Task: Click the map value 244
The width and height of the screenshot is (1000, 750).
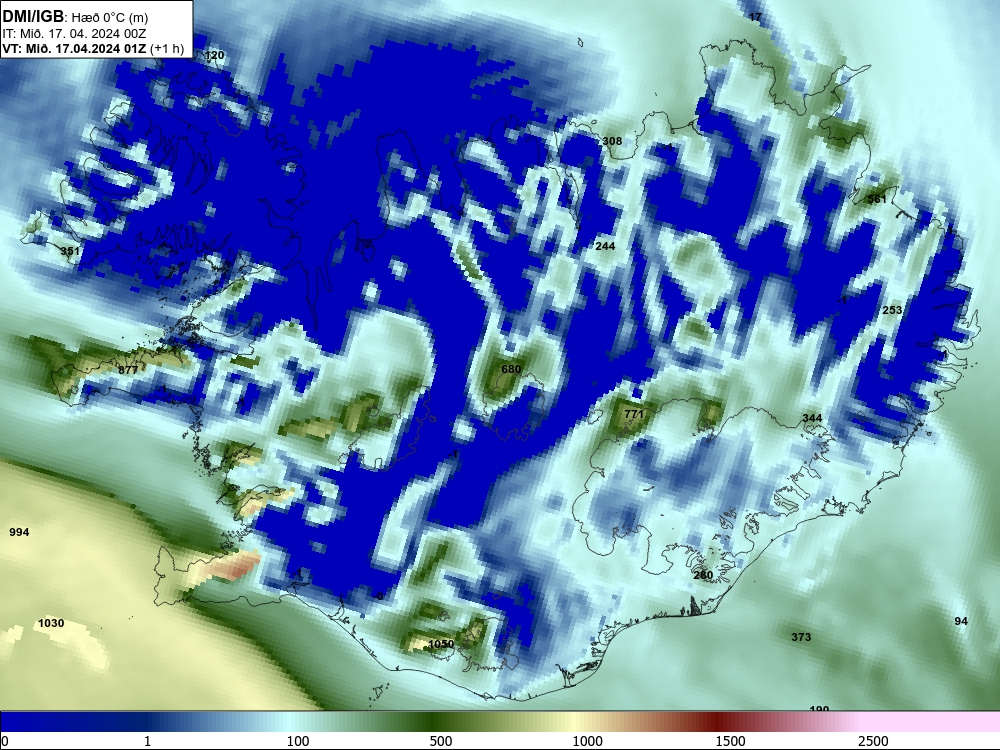Action: (x=605, y=246)
